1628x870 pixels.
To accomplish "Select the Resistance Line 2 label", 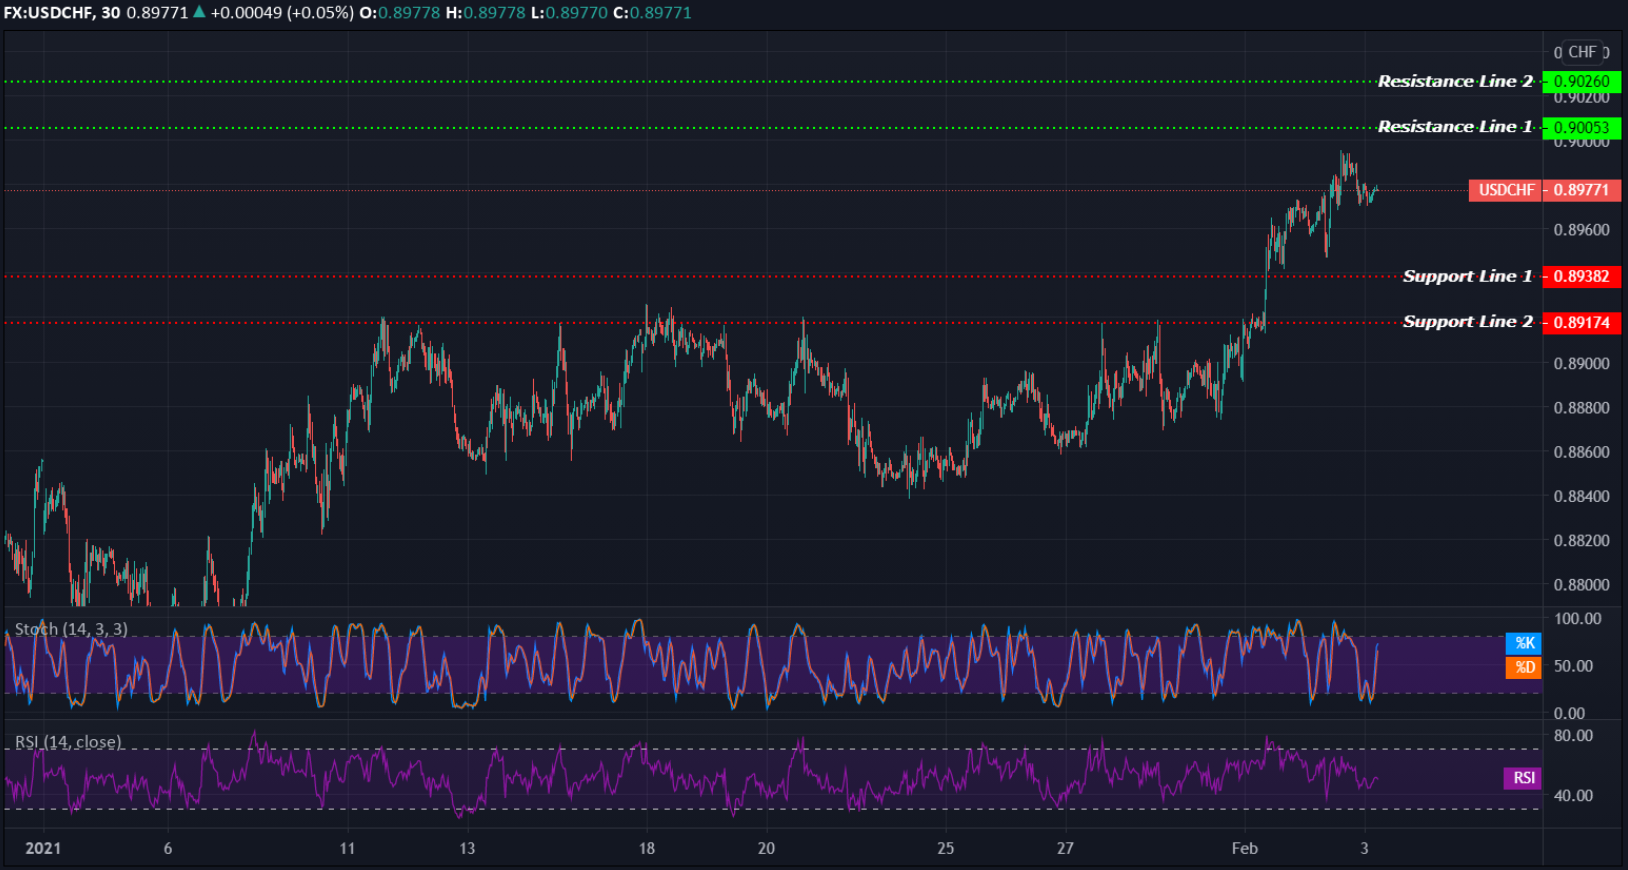I will (1455, 81).
